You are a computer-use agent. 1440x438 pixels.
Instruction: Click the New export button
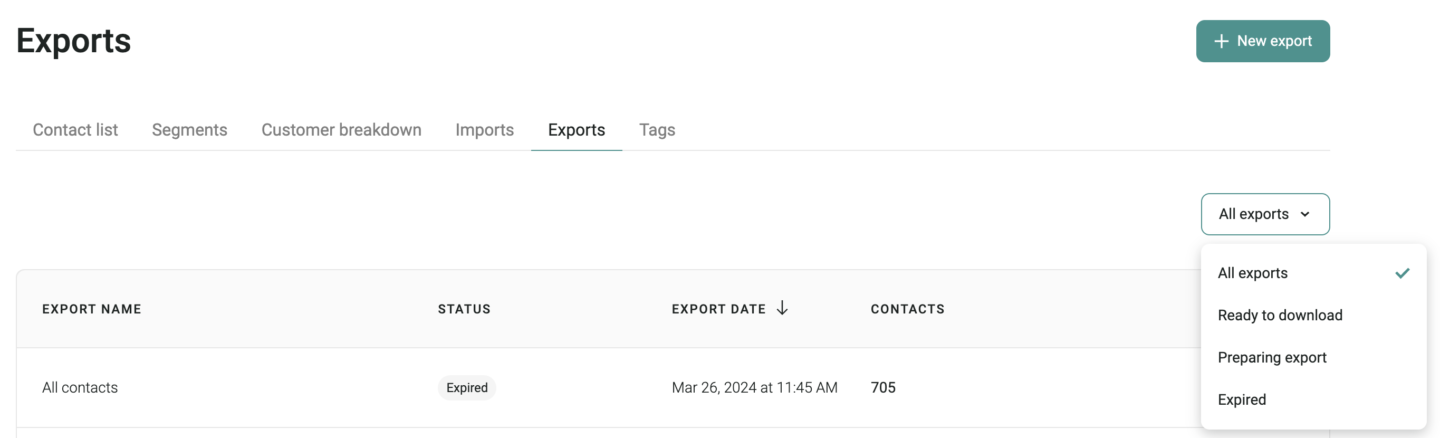point(1263,41)
